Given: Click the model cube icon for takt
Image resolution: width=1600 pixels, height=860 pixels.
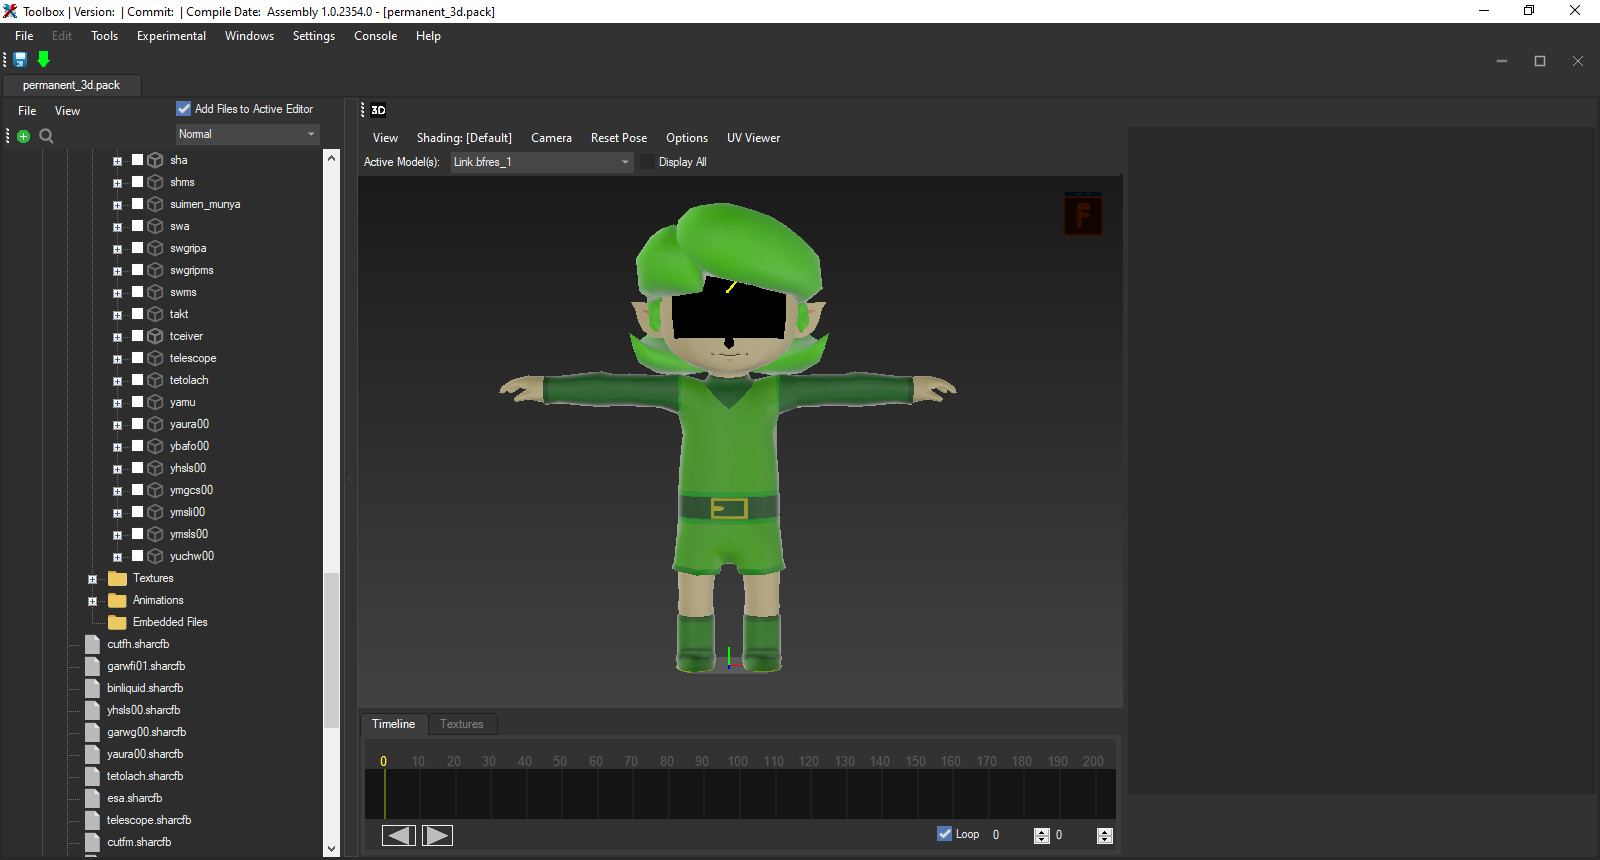Looking at the screenshot, I should click(x=155, y=314).
